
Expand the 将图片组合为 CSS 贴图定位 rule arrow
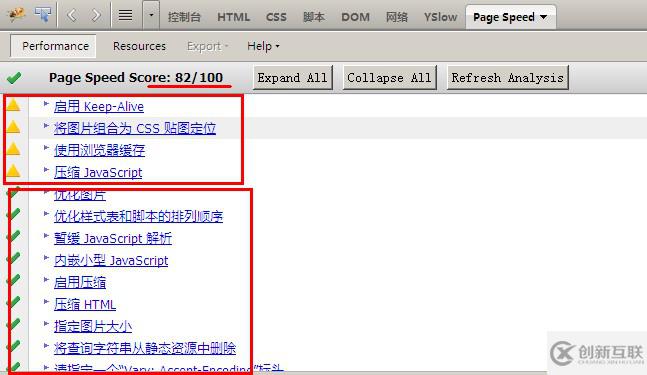[46, 125]
